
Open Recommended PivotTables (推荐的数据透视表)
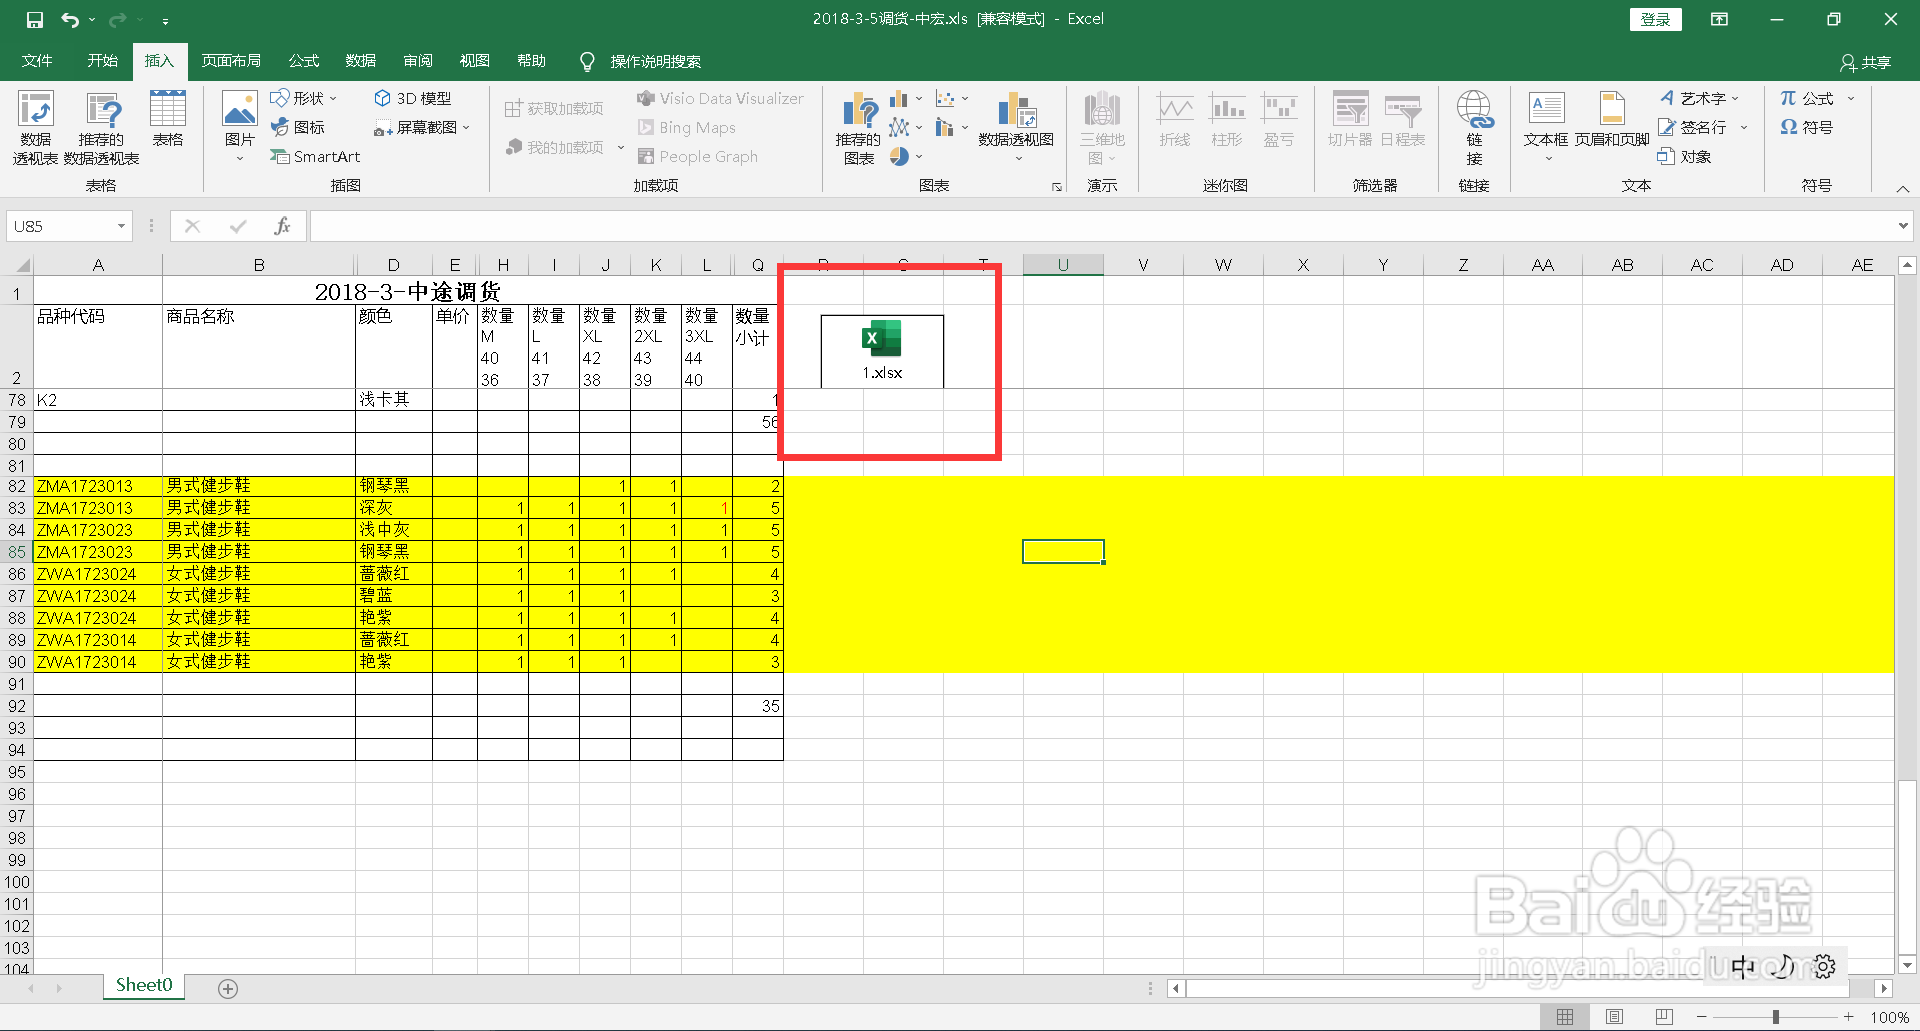(x=102, y=127)
